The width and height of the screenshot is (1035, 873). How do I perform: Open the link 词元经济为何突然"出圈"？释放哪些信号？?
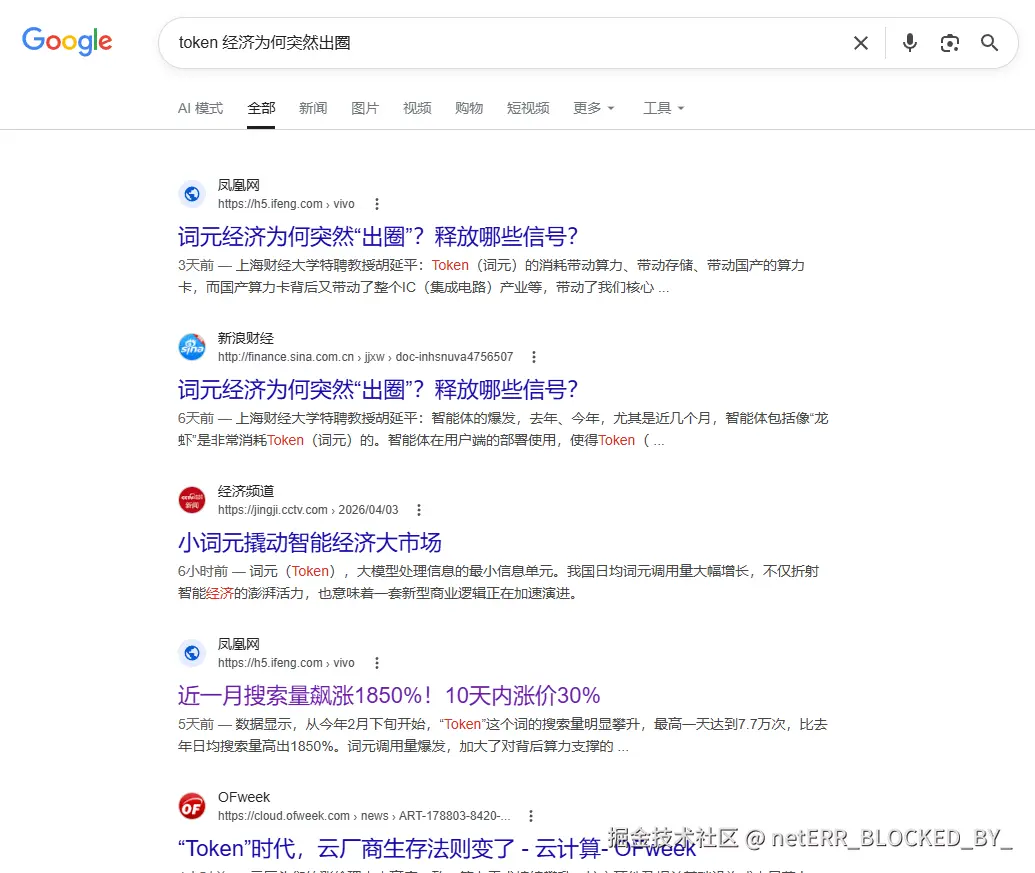pos(376,236)
